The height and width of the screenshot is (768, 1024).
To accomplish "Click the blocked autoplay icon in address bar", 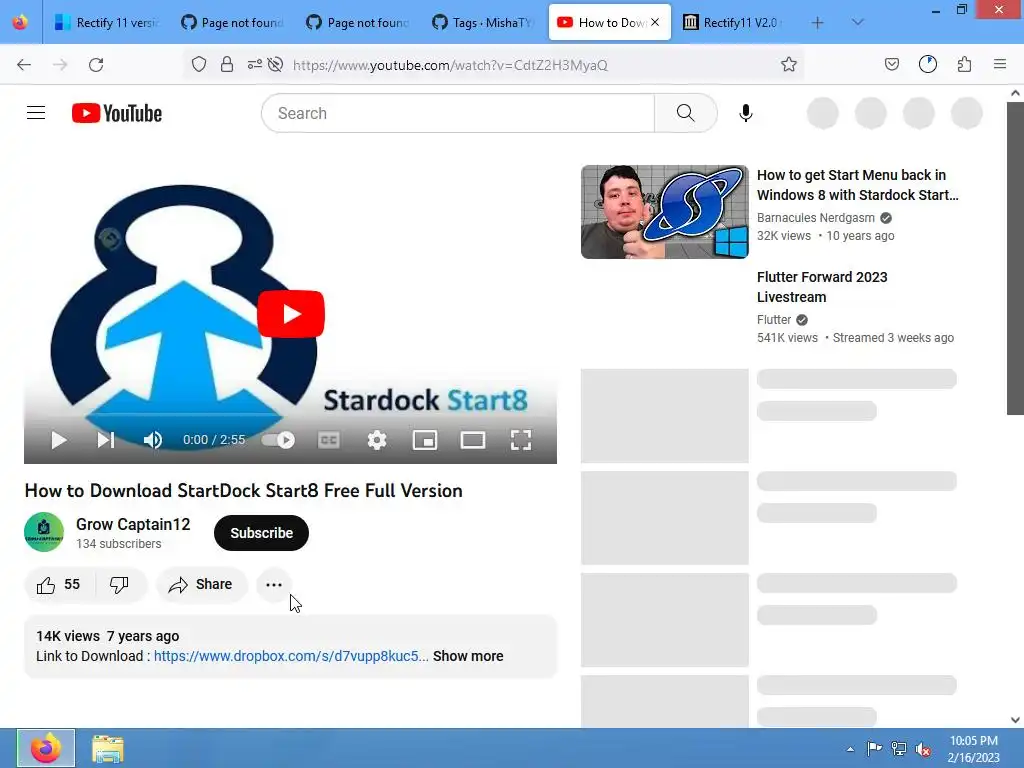I will click(275, 65).
